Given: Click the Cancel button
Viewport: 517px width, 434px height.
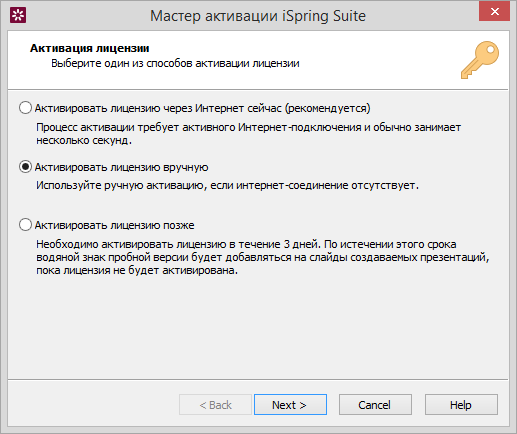Looking at the screenshot, I should click(x=375, y=405).
